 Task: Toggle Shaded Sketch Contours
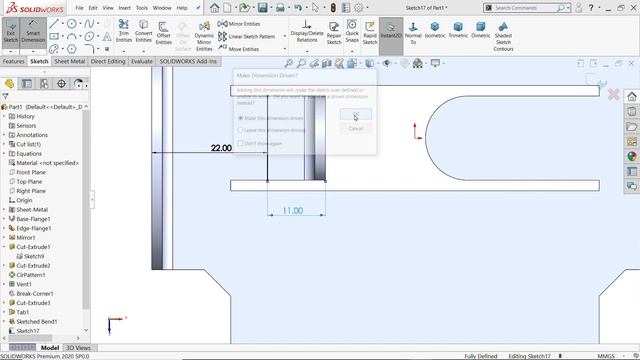[503, 36]
